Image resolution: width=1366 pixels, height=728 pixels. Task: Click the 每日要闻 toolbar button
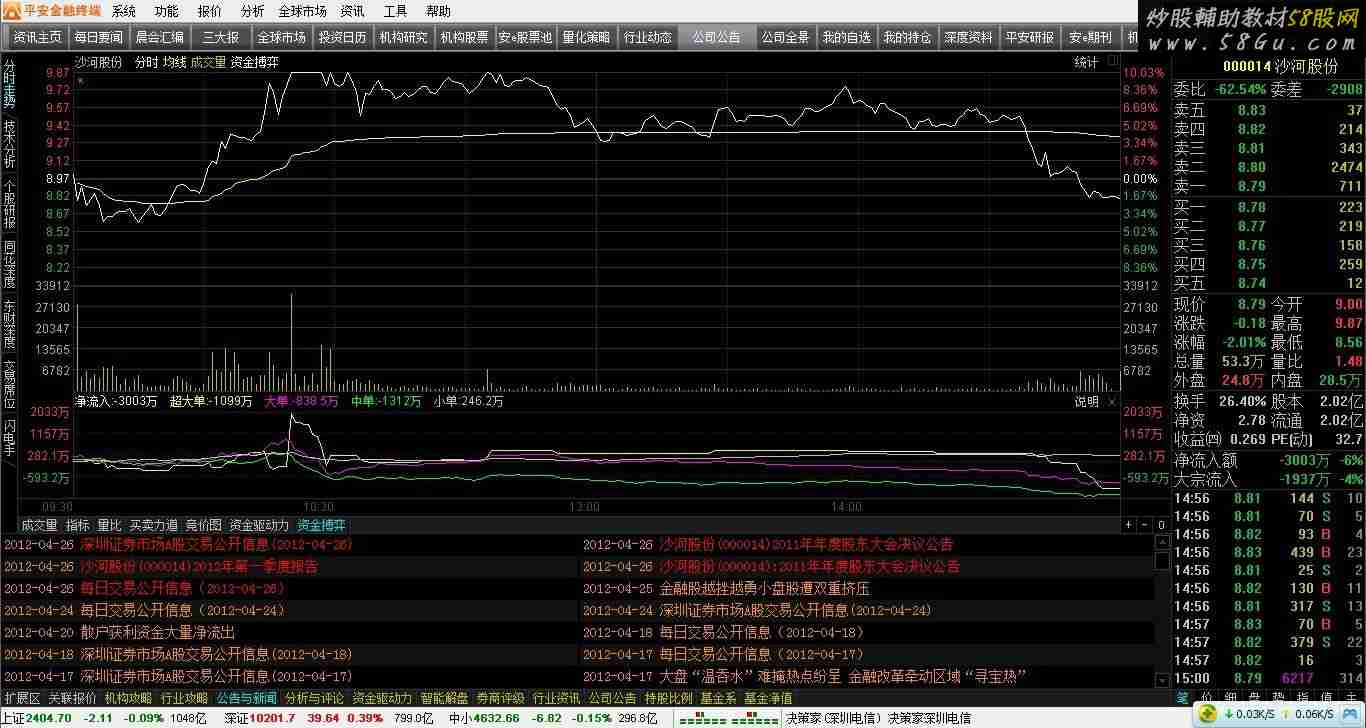click(98, 37)
